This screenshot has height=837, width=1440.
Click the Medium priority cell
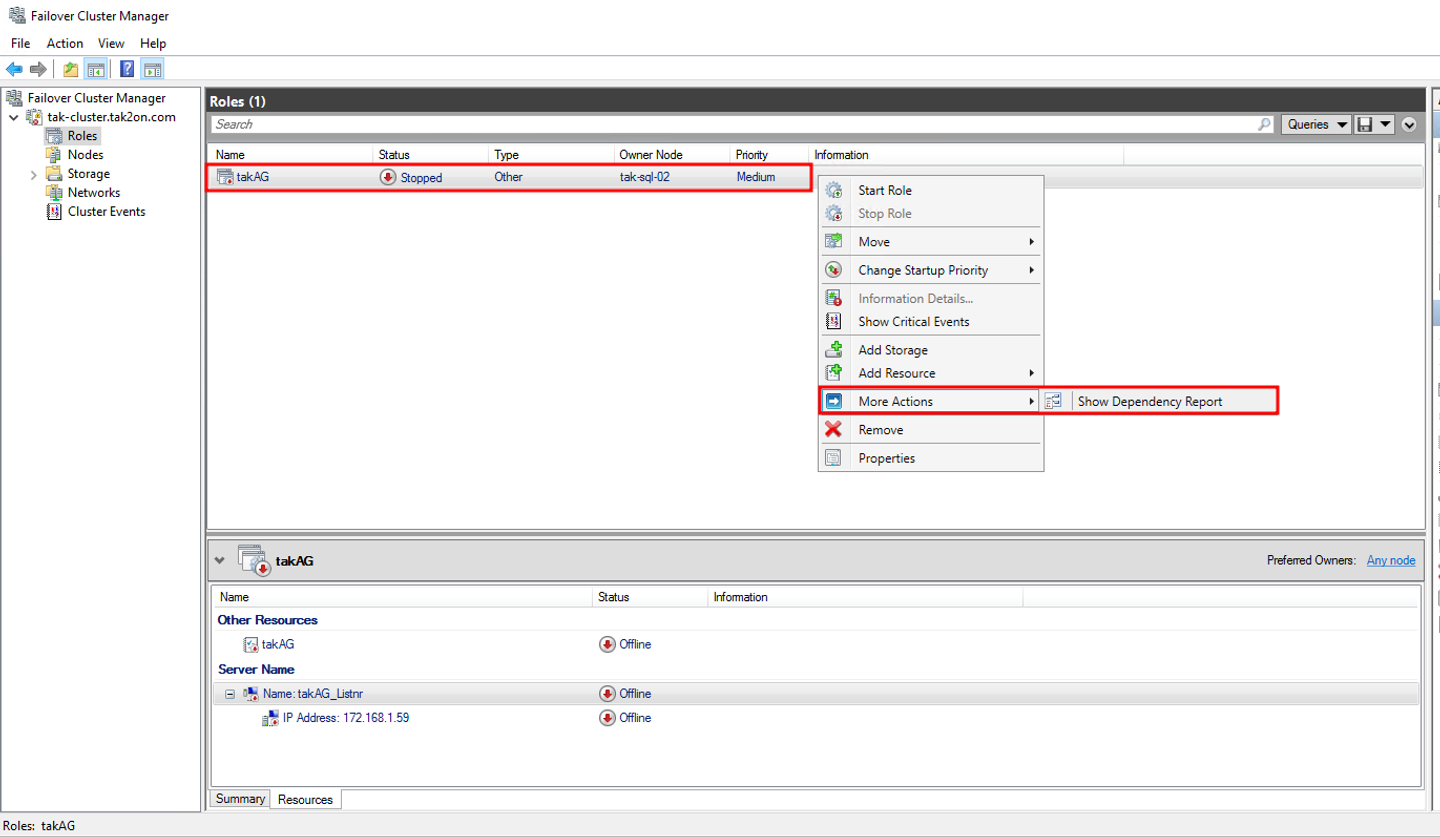point(756,177)
